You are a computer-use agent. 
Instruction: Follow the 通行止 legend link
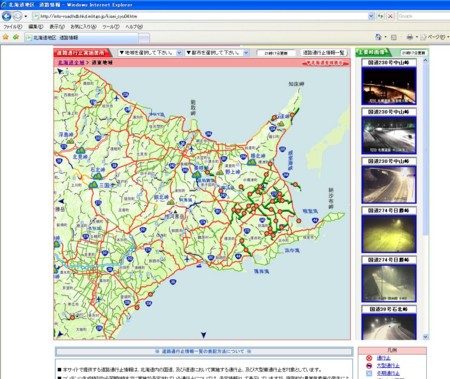(383, 358)
